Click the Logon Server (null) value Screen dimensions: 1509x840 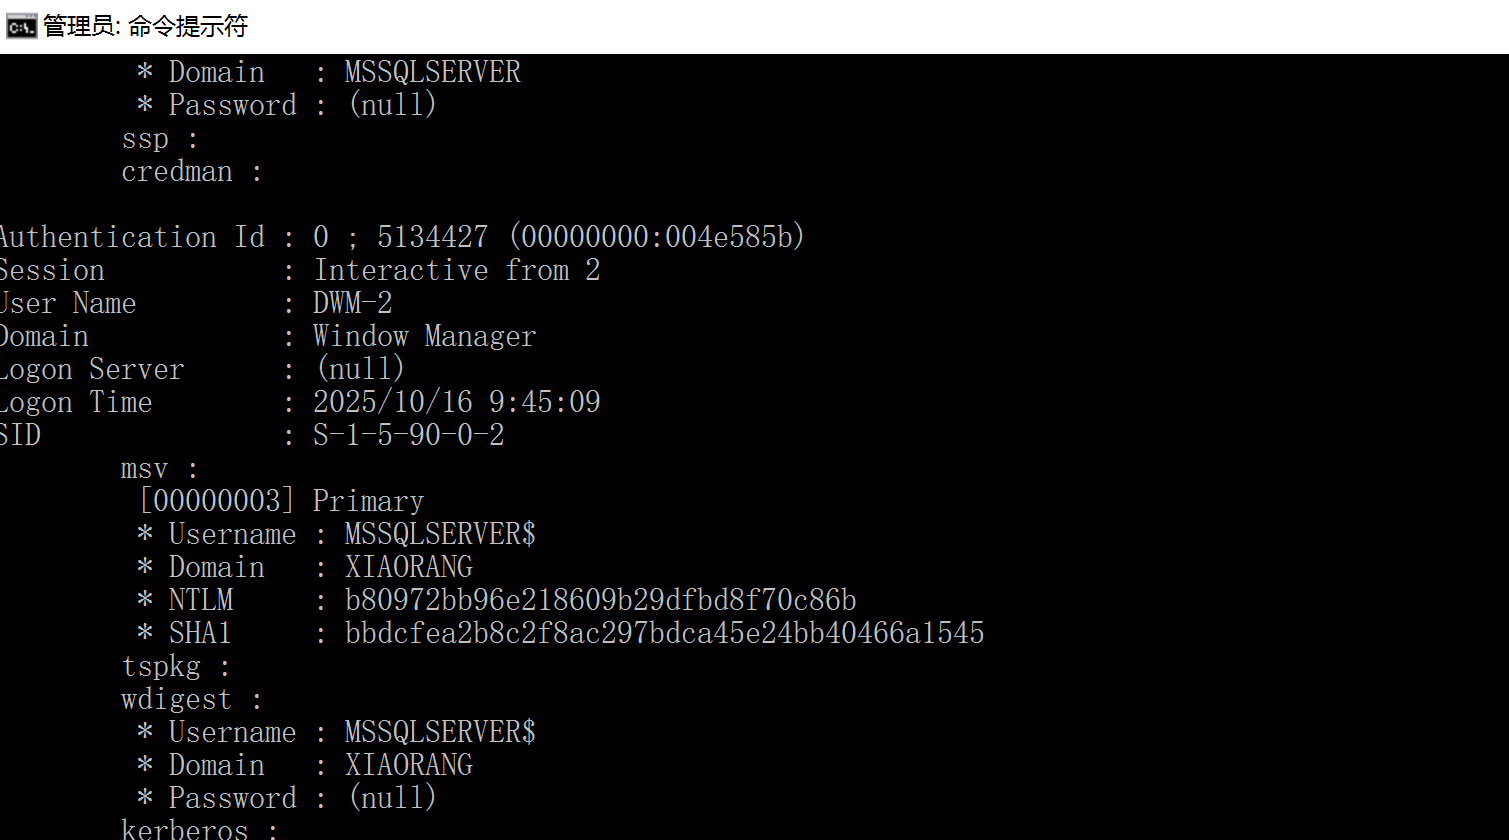tap(360, 369)
